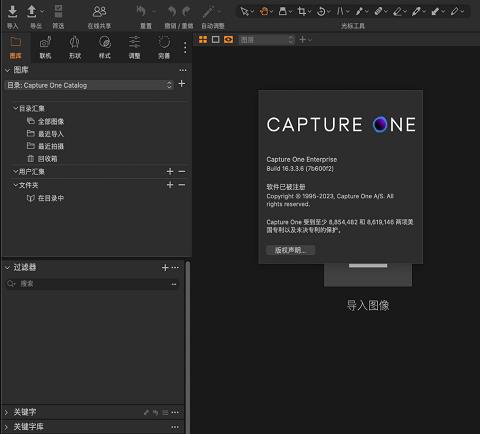Open the Export button dropdown arrow

pyautogui.click(x=42, y=11)
